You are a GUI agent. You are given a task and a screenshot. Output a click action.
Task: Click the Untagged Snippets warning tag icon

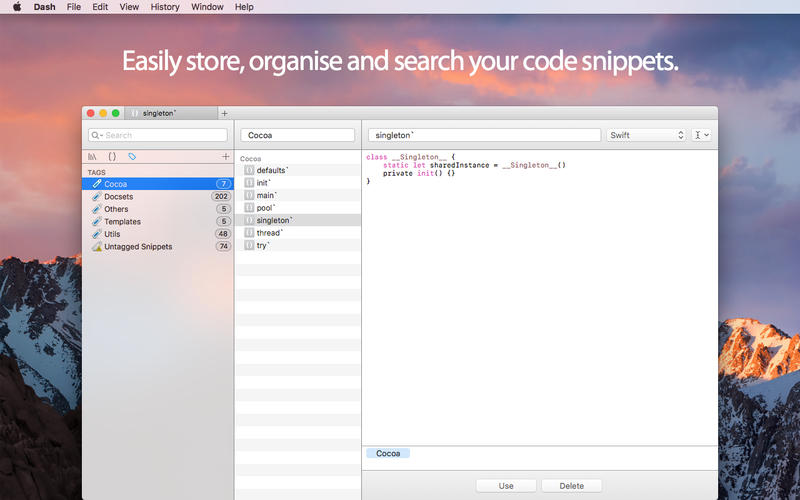coord(96,246)
